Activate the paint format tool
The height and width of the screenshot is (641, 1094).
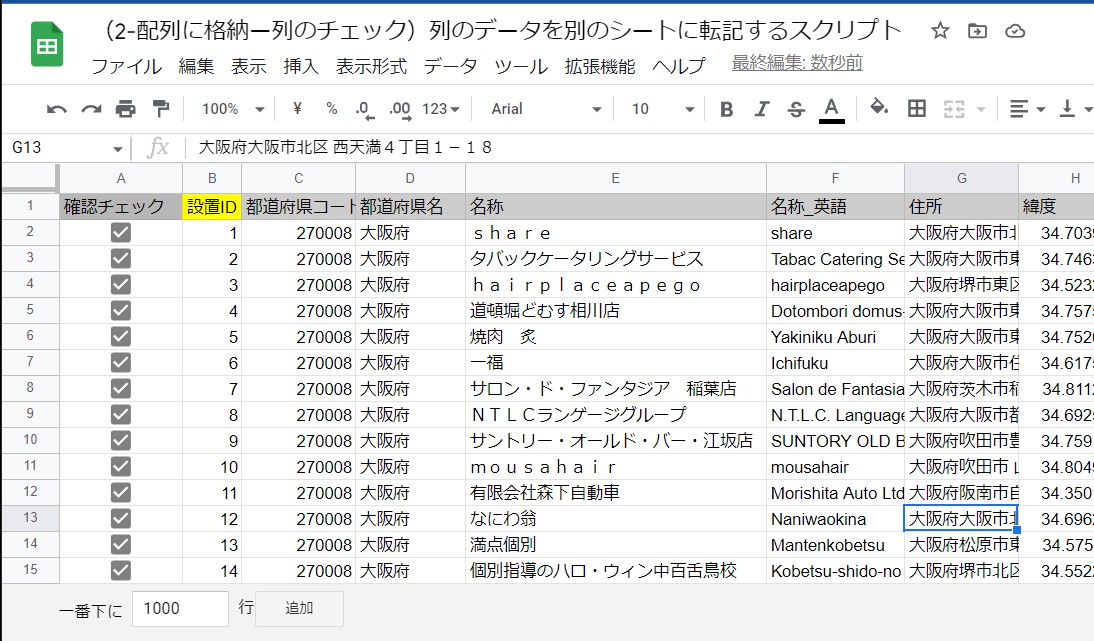click(160, 109)
